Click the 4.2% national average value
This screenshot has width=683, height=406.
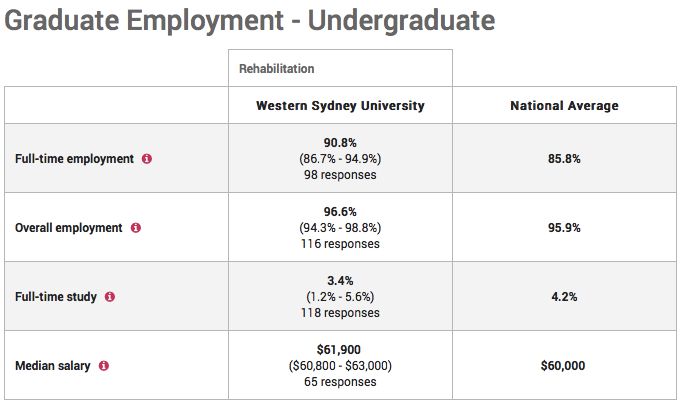coord(565,297)
